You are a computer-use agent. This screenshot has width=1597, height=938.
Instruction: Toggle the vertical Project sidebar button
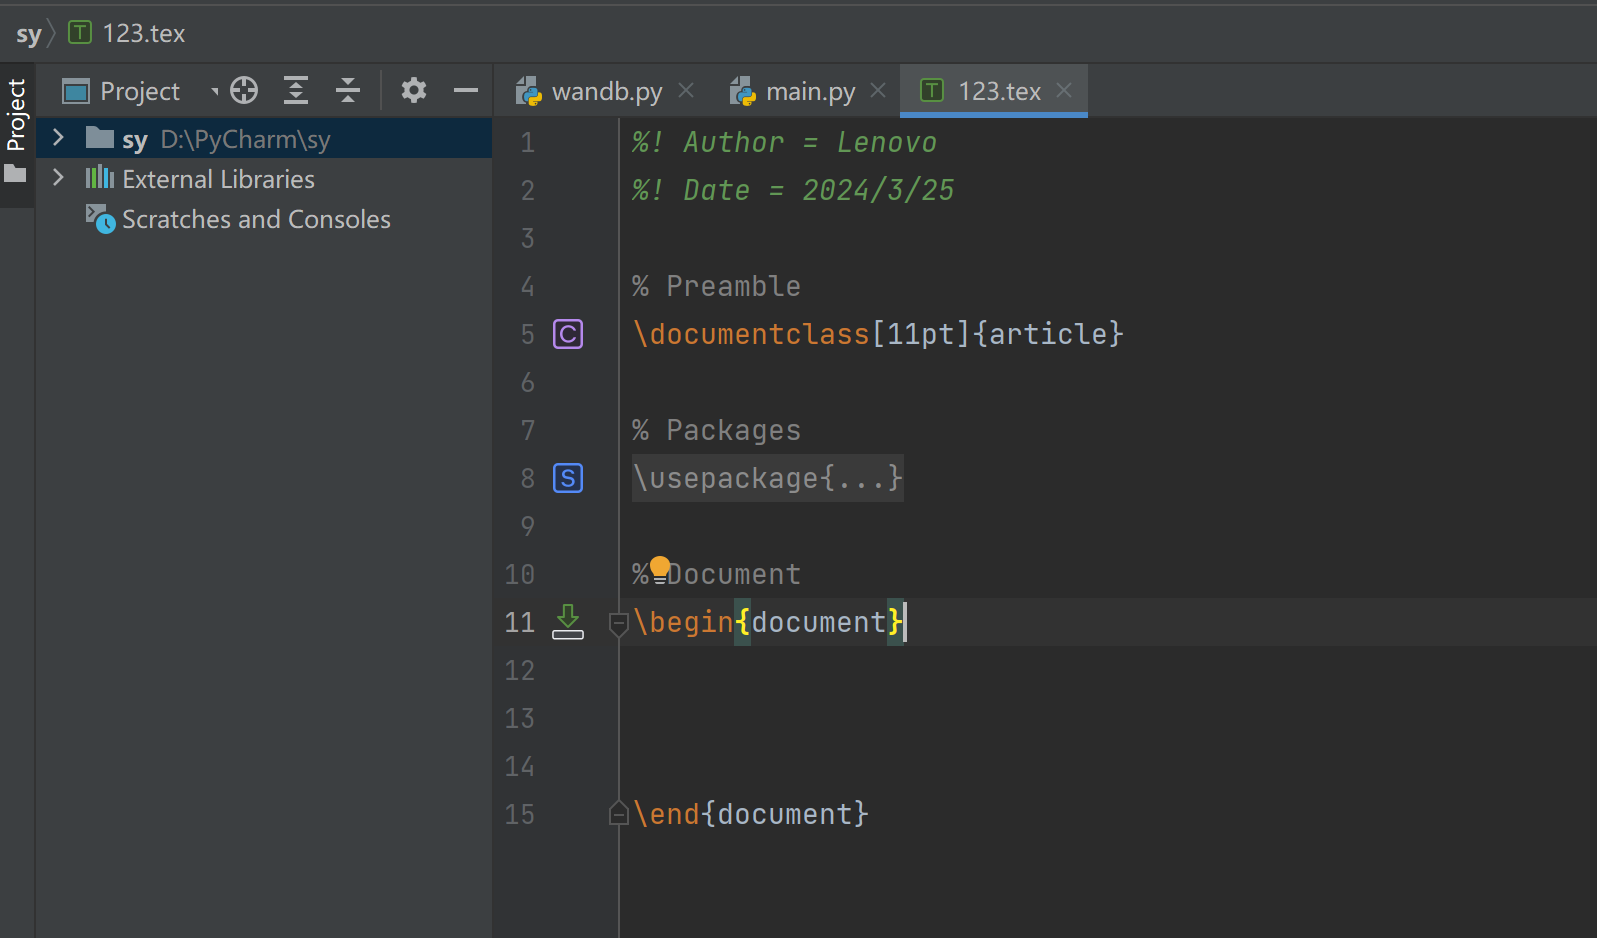pyautogui.click(x=17, y=115)
